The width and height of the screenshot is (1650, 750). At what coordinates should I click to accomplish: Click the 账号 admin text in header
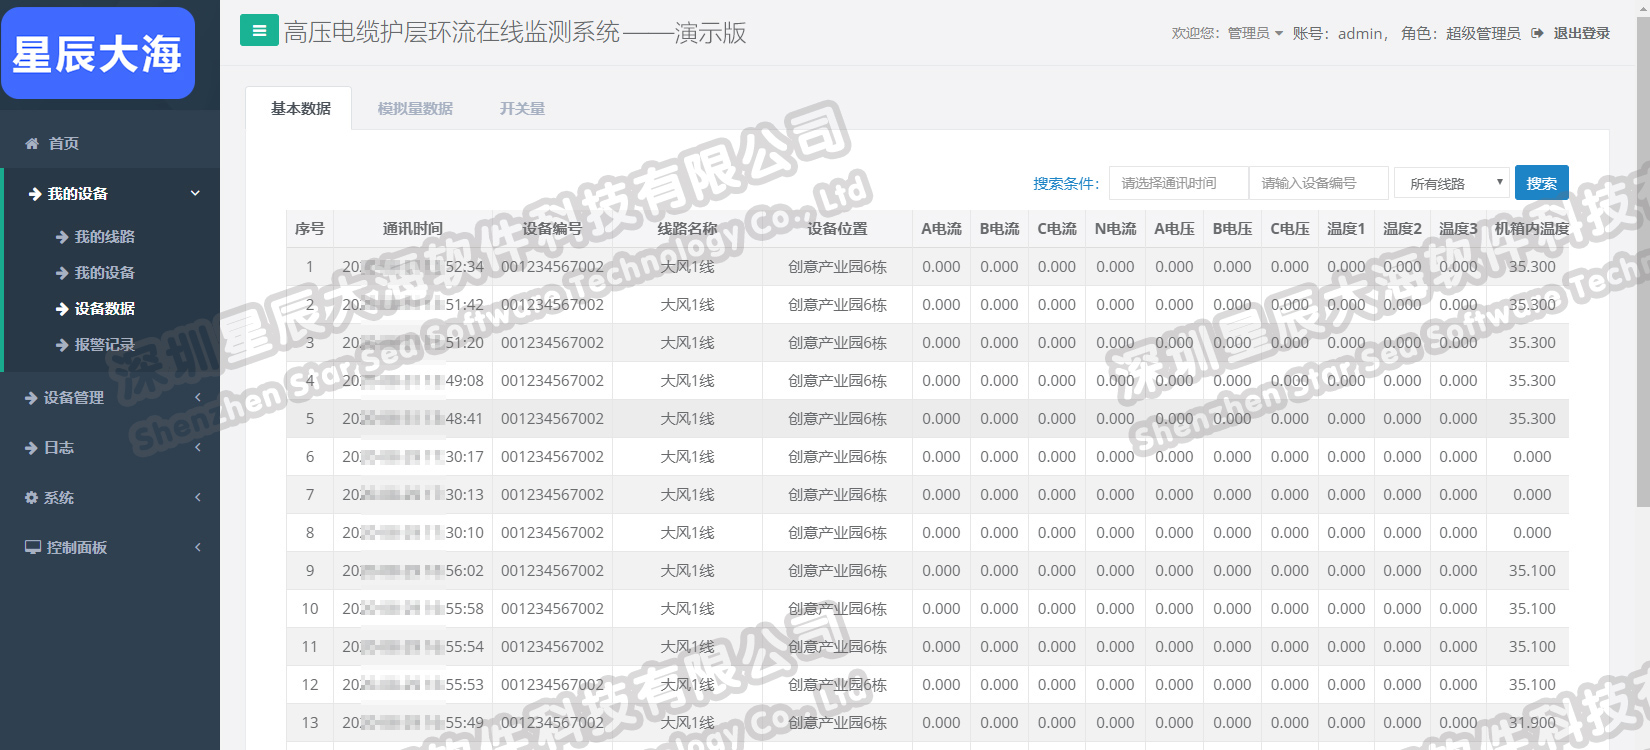(x=1340, y=33)
